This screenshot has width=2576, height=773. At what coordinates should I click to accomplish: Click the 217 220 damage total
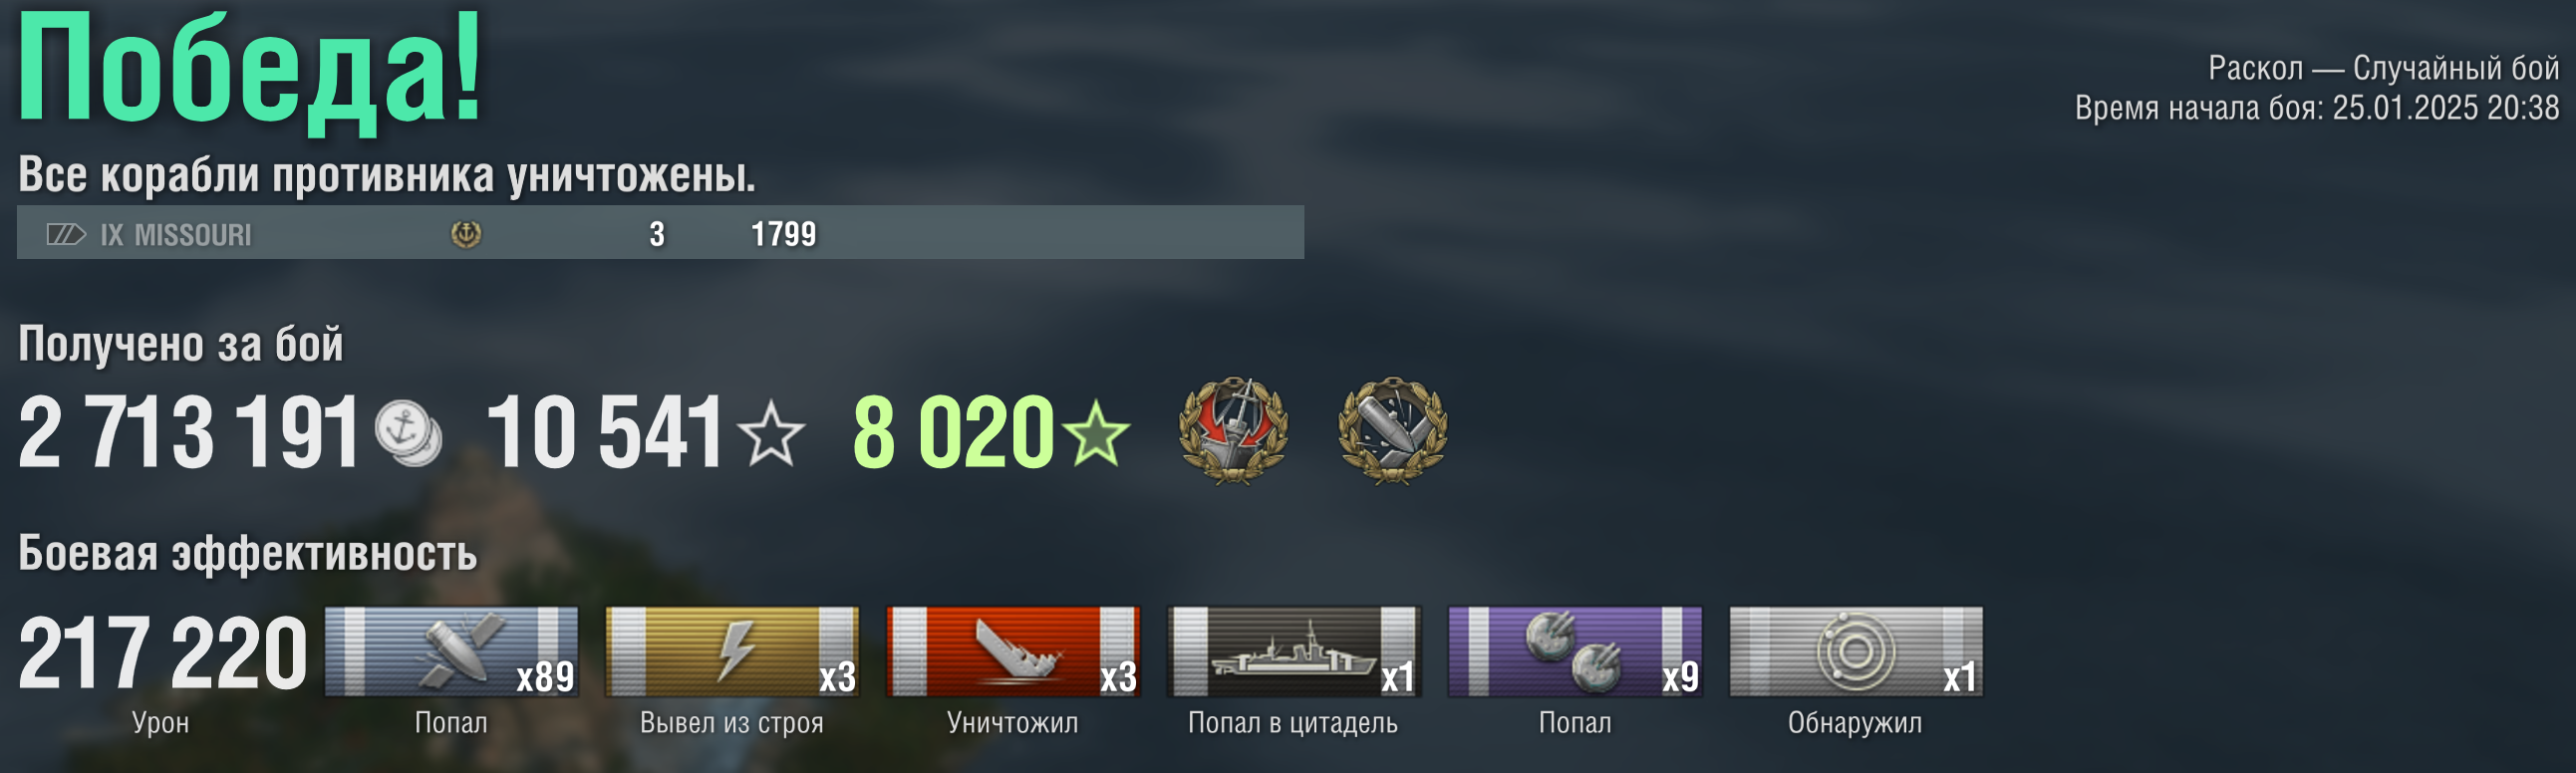click(x=163, y=653)
